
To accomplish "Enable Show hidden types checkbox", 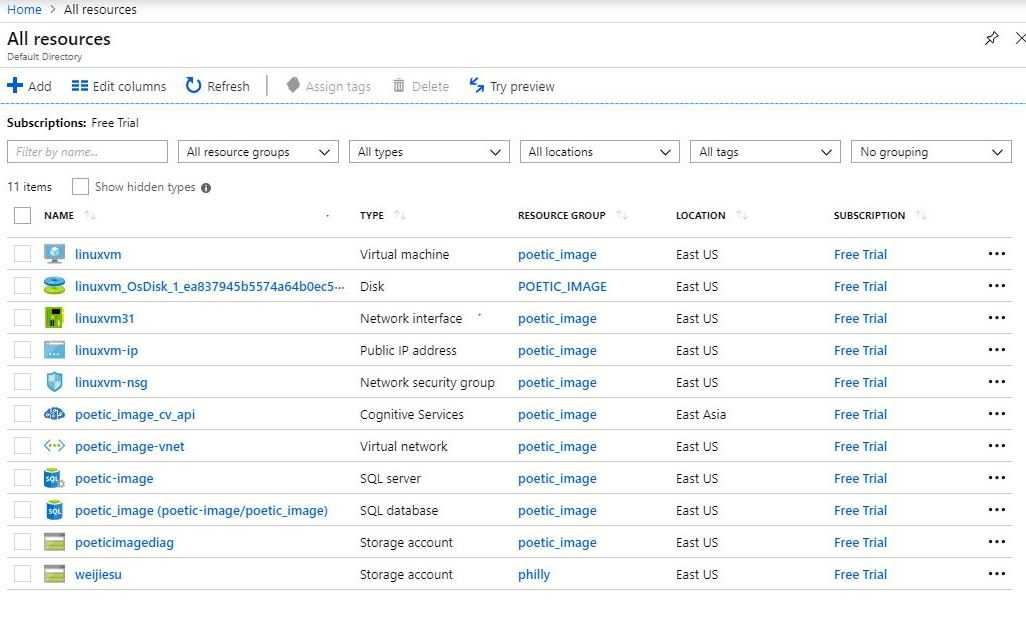I will point(80,187).
